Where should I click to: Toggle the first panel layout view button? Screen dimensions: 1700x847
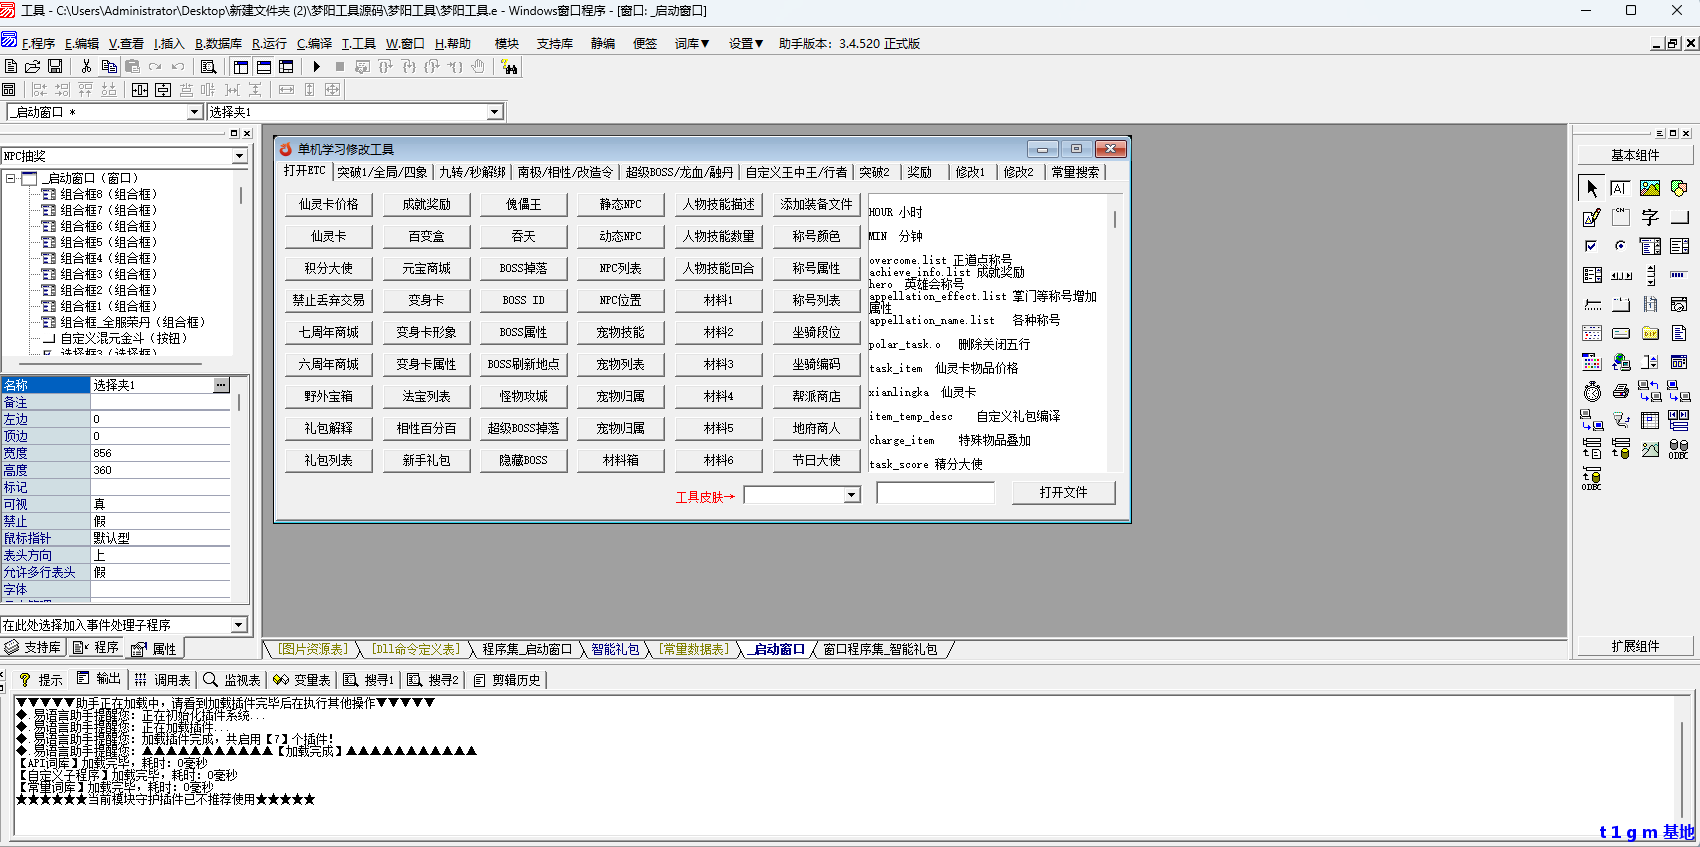241,66
